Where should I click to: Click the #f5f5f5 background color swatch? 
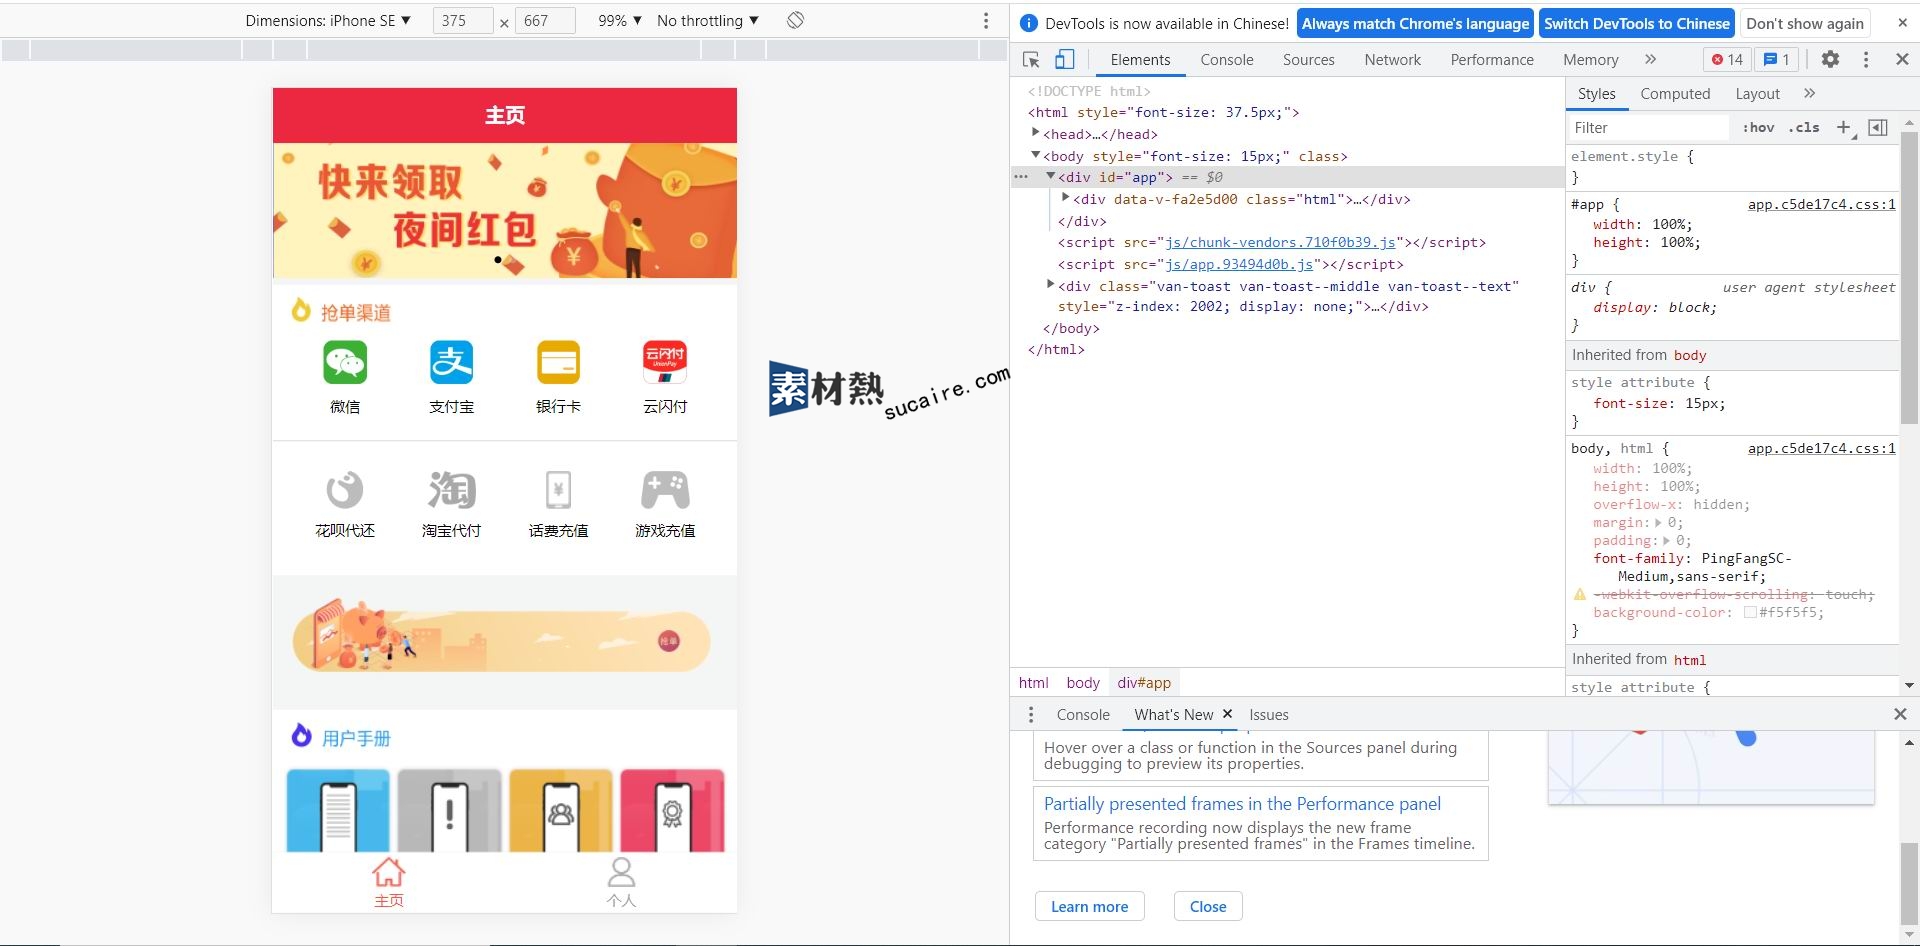point(1750,613)
